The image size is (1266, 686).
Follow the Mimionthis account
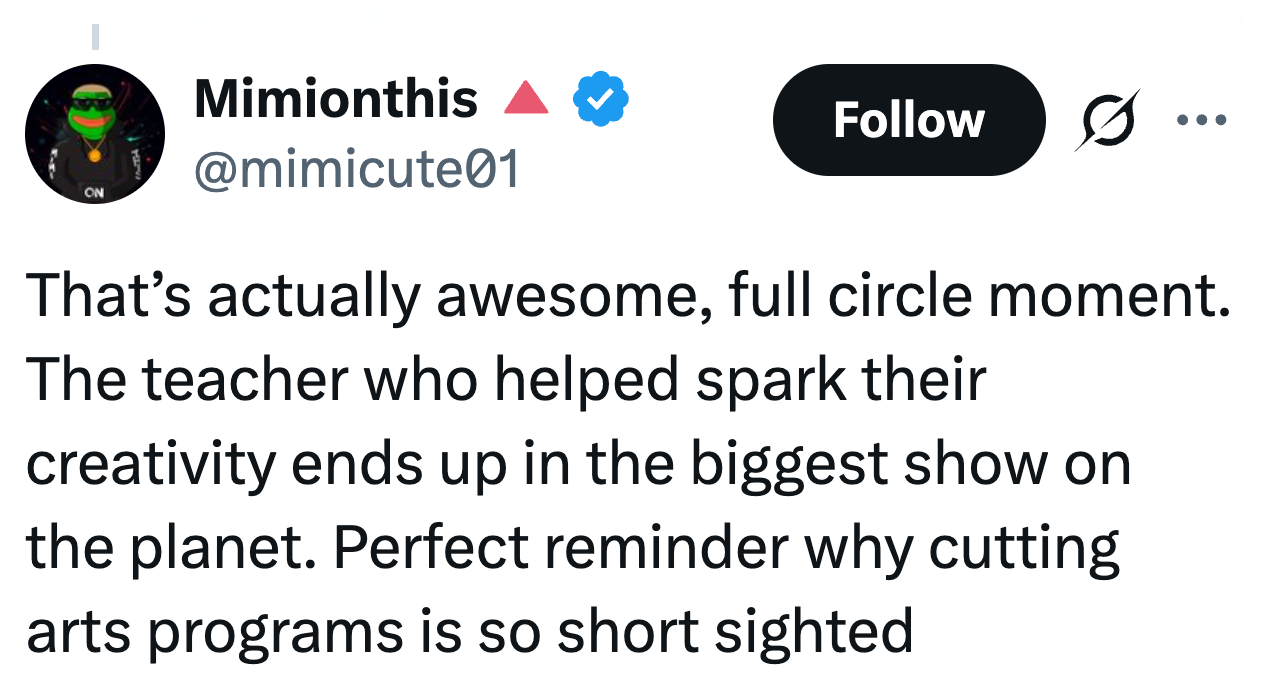tap(908, 120)
